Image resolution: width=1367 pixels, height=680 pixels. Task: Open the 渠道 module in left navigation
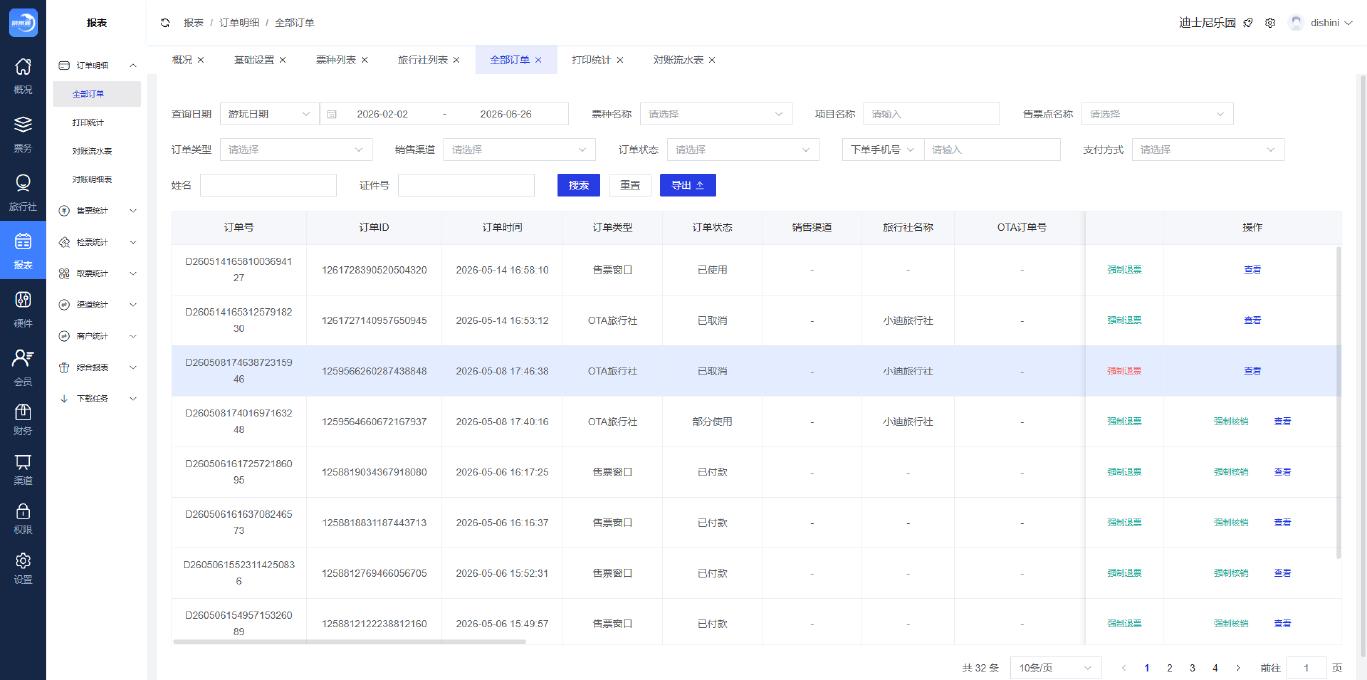click(x=22, y=468)
